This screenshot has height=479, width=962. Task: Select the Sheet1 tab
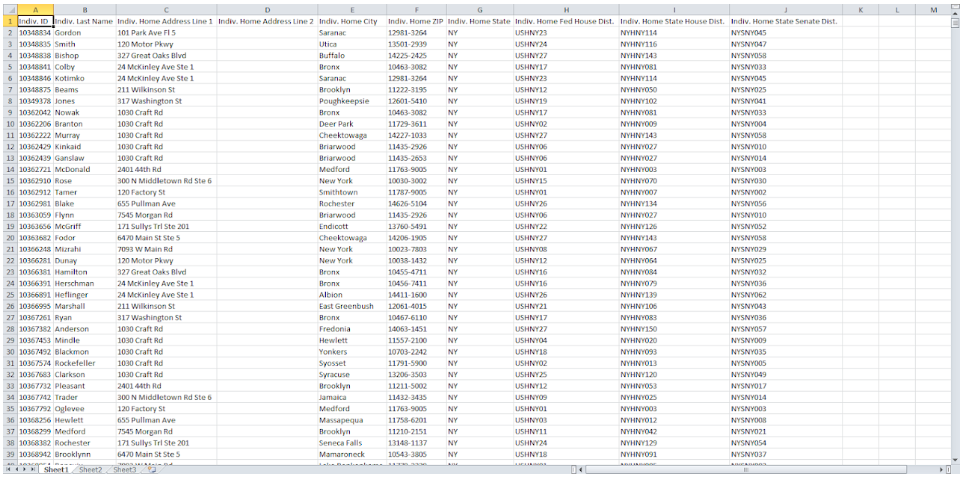56,470
